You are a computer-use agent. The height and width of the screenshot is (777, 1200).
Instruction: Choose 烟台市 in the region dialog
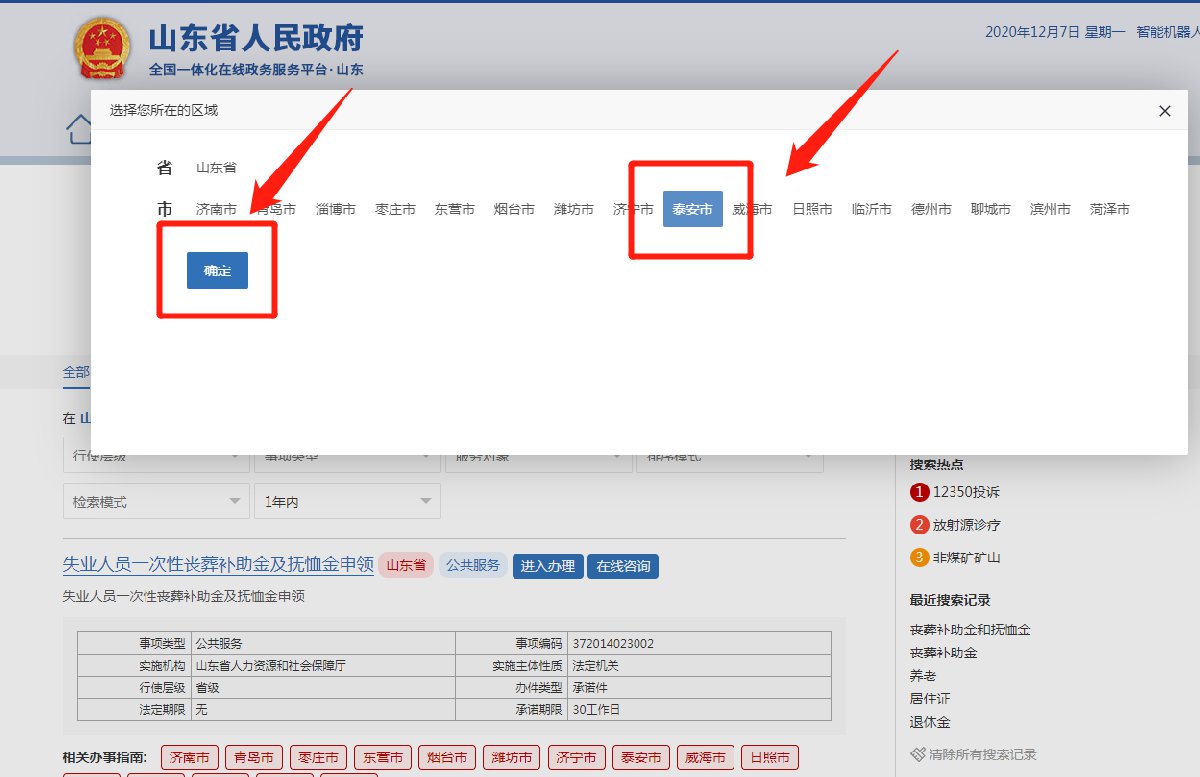pyautogui.click(x=514, y=209)
